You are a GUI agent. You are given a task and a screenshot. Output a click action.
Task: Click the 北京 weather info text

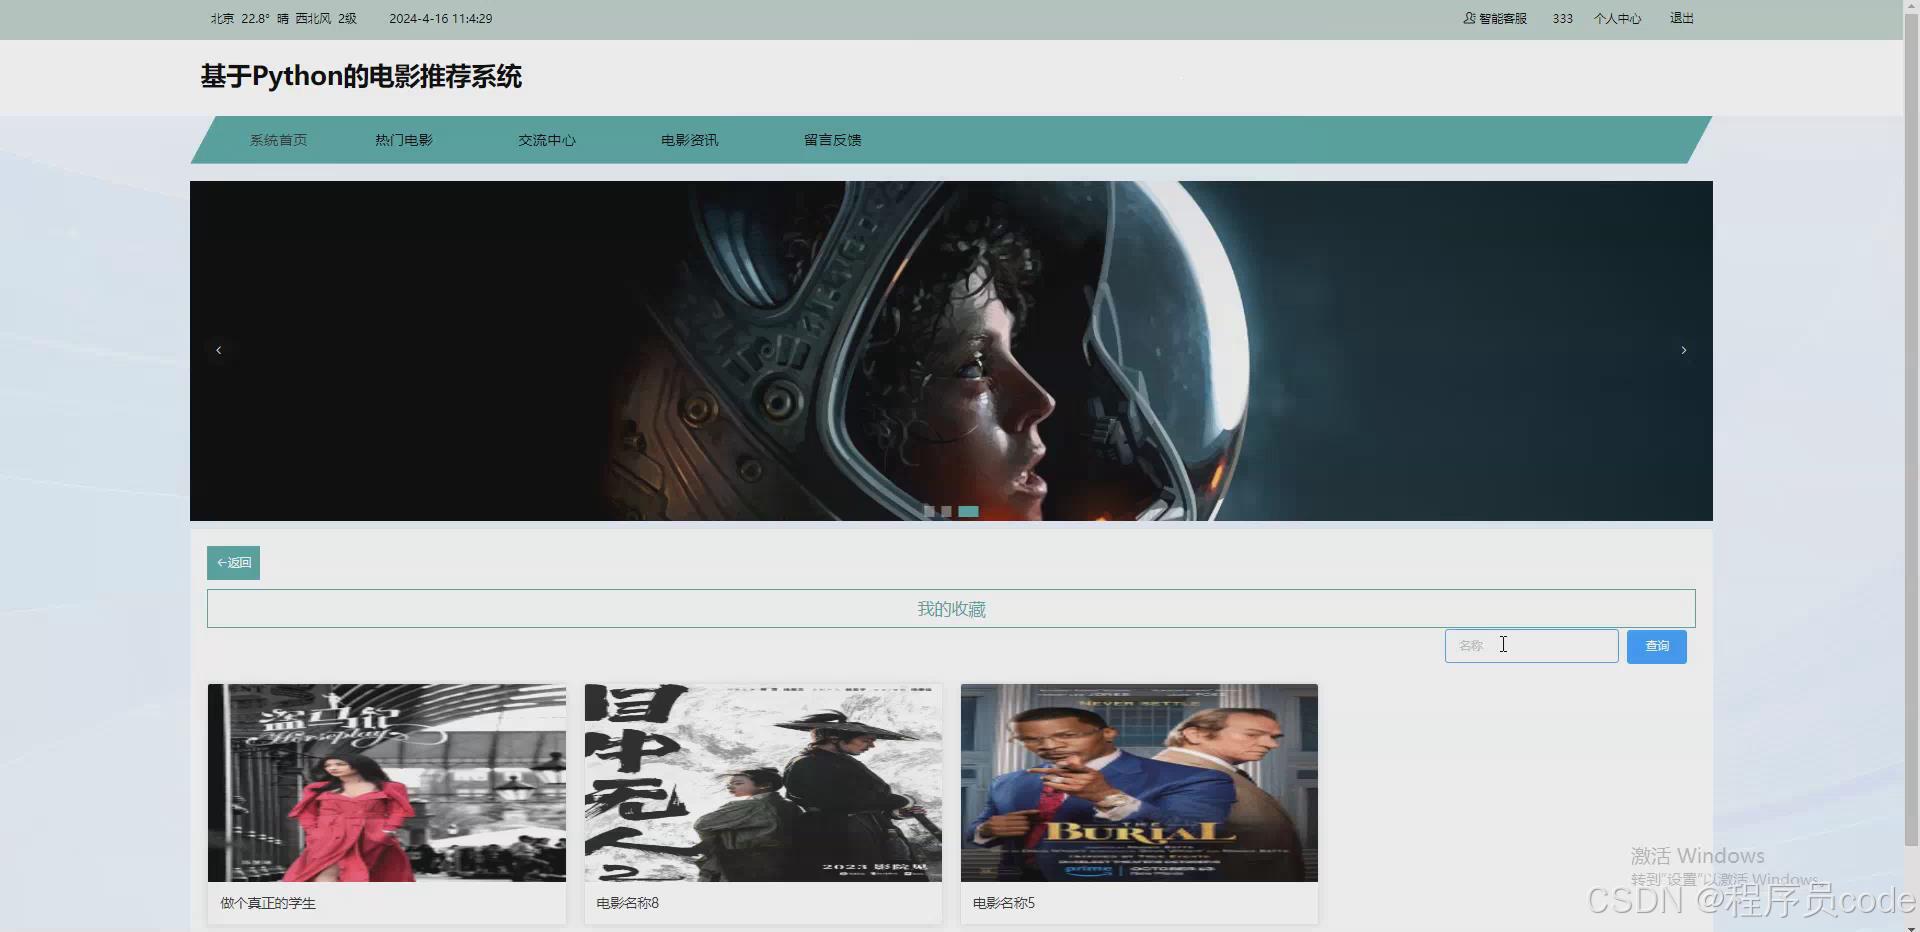pos(283,18)
